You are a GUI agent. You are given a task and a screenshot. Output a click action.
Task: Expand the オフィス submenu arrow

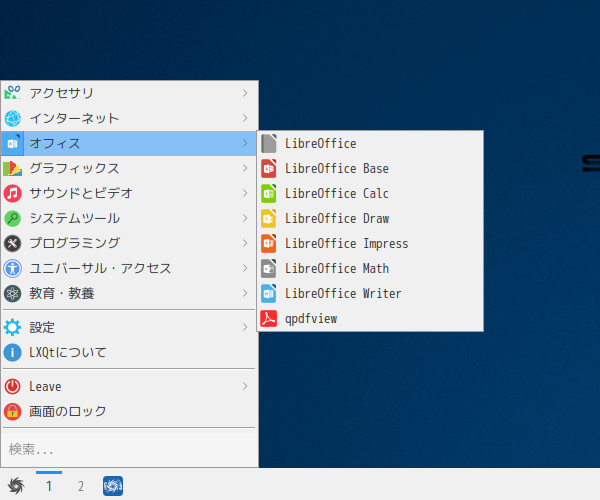tap(245, 143)
